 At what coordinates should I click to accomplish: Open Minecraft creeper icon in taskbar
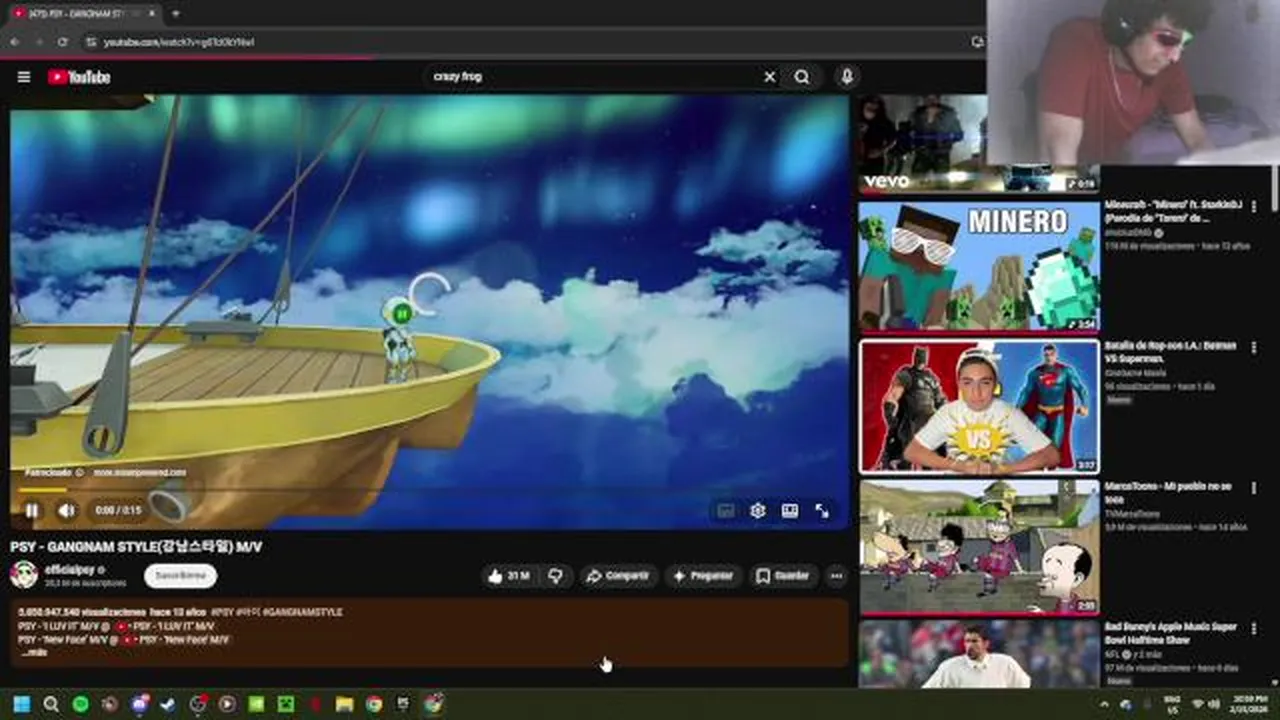286,704
